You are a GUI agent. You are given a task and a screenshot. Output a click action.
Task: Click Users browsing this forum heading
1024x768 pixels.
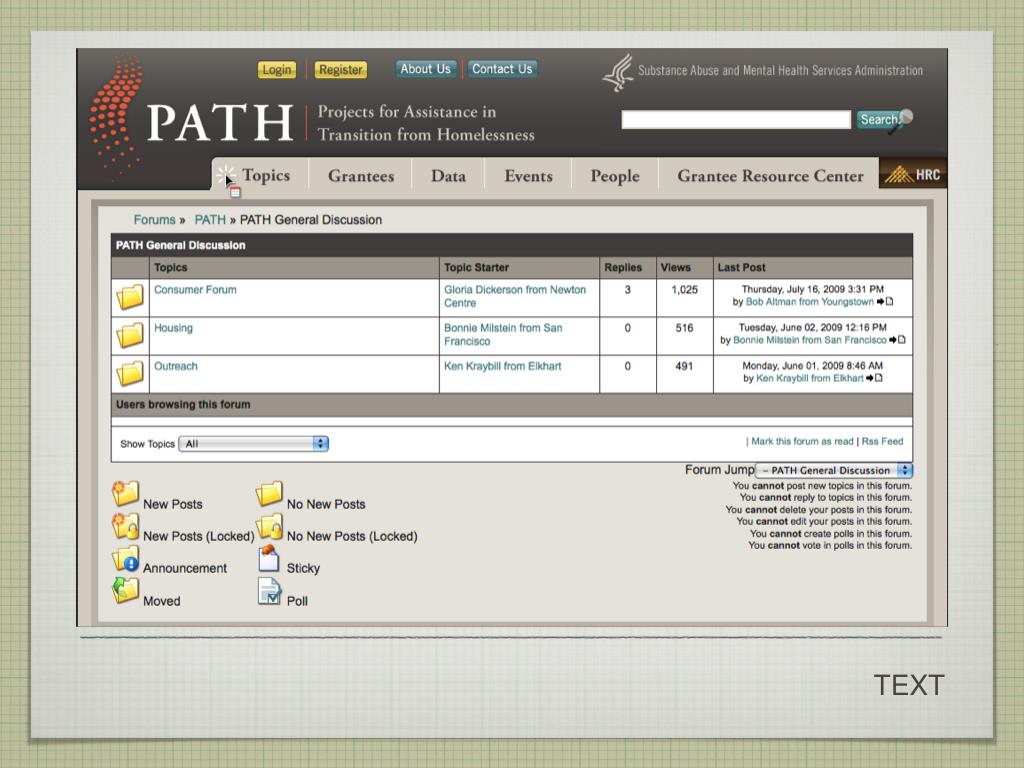click(183, 404)
